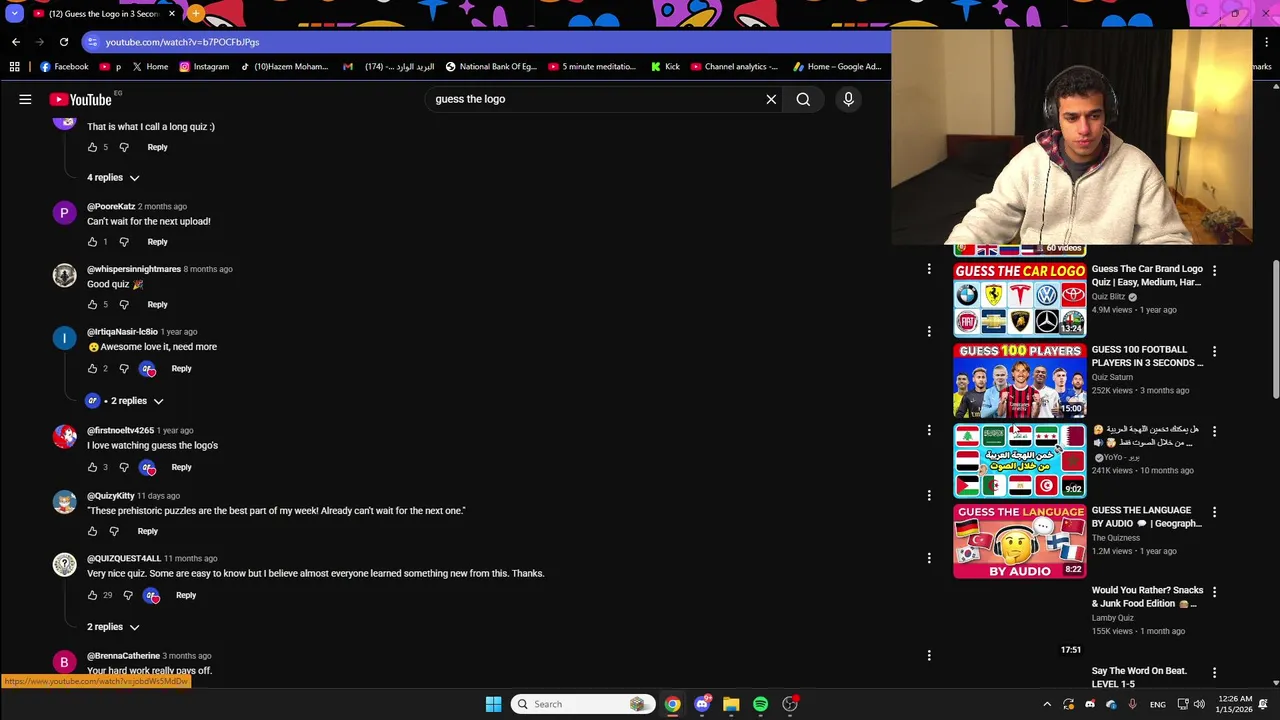Open options menu for GUESS 100 FOOTBALL PLAYERS video

[1214, 352]
